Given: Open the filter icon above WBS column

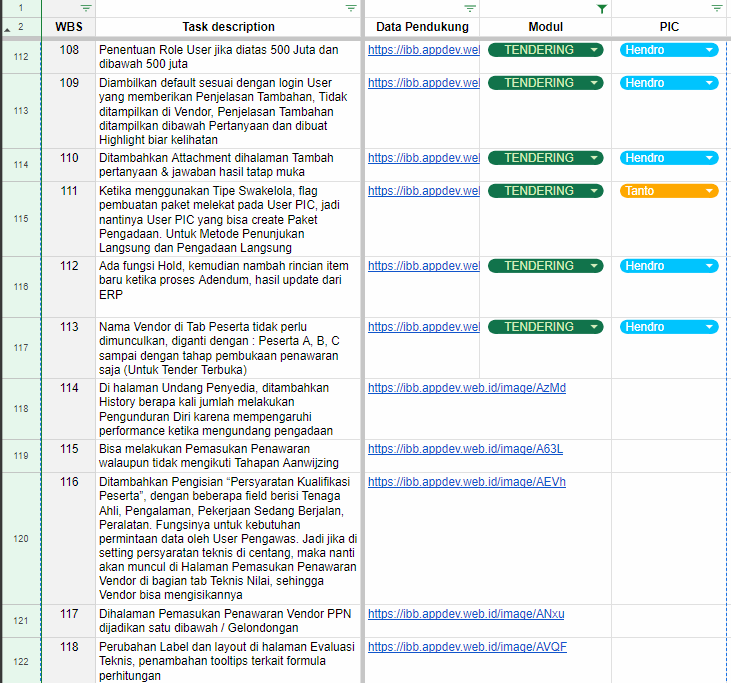Looking at the screenshot, I should point(86,8).
